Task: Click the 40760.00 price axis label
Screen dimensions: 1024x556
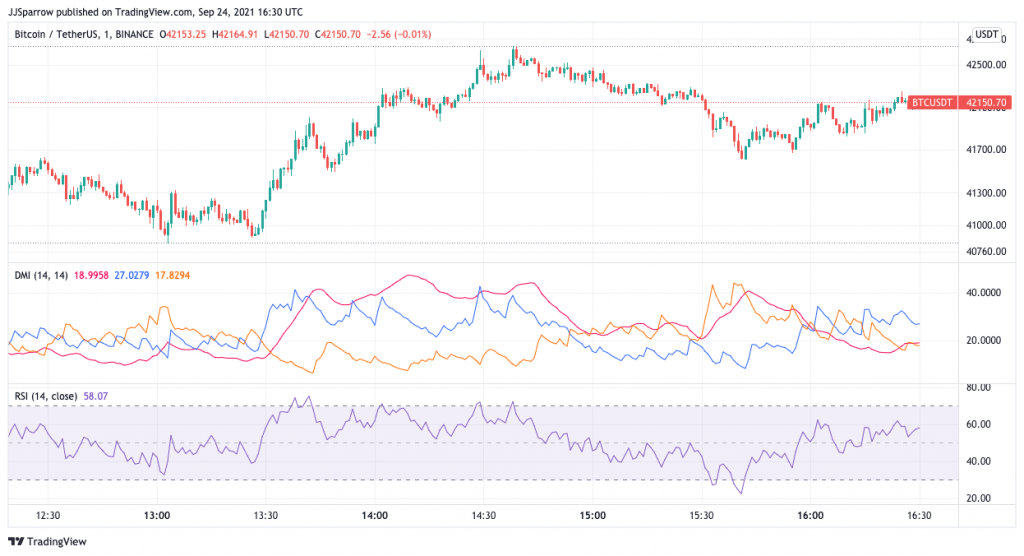Action: [986, 252]
